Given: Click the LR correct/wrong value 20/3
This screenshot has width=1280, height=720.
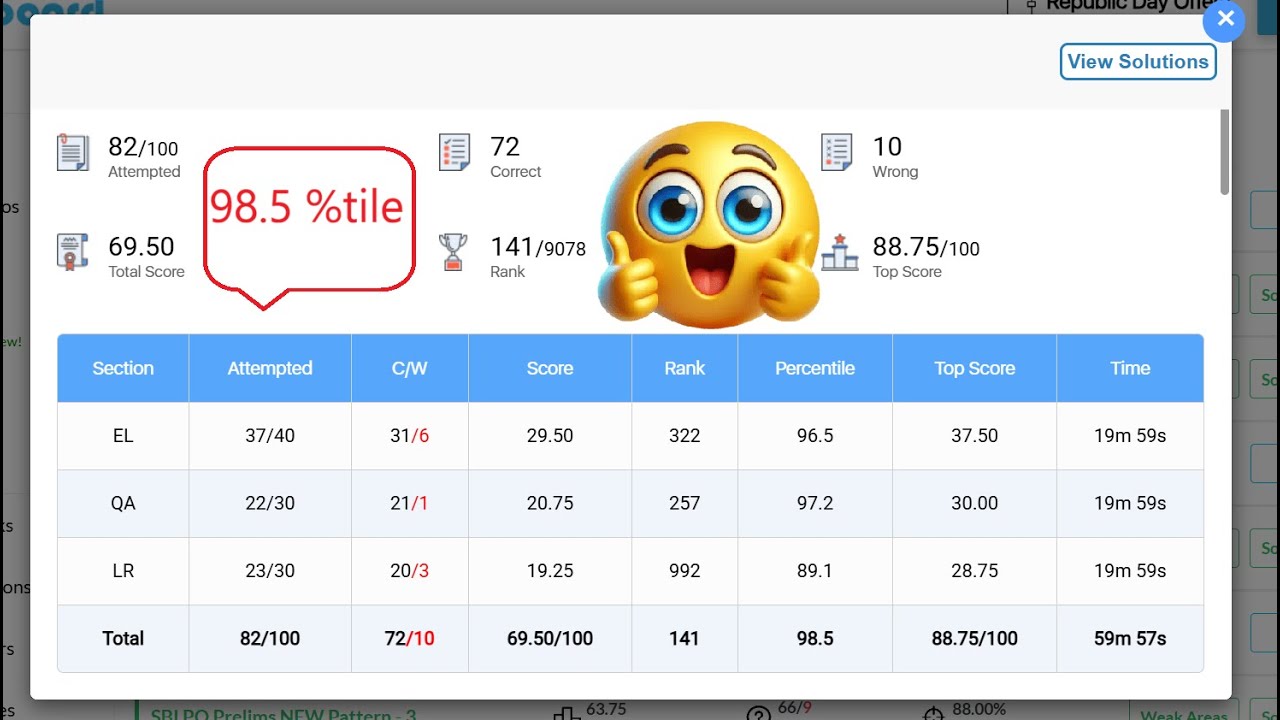Looking at the screenshot, I should [x=410, y=571].
